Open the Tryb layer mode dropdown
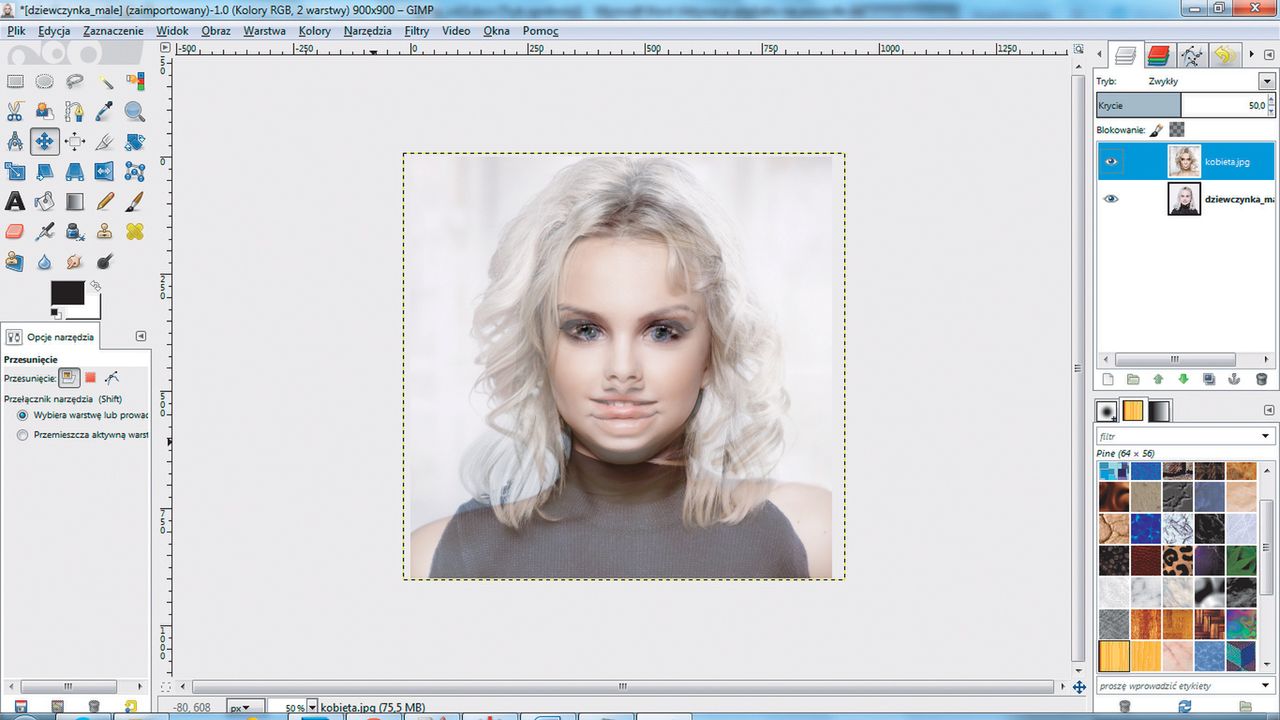Image resolution: width=1280 pixels, height=720 pixels. [1267, 81]
